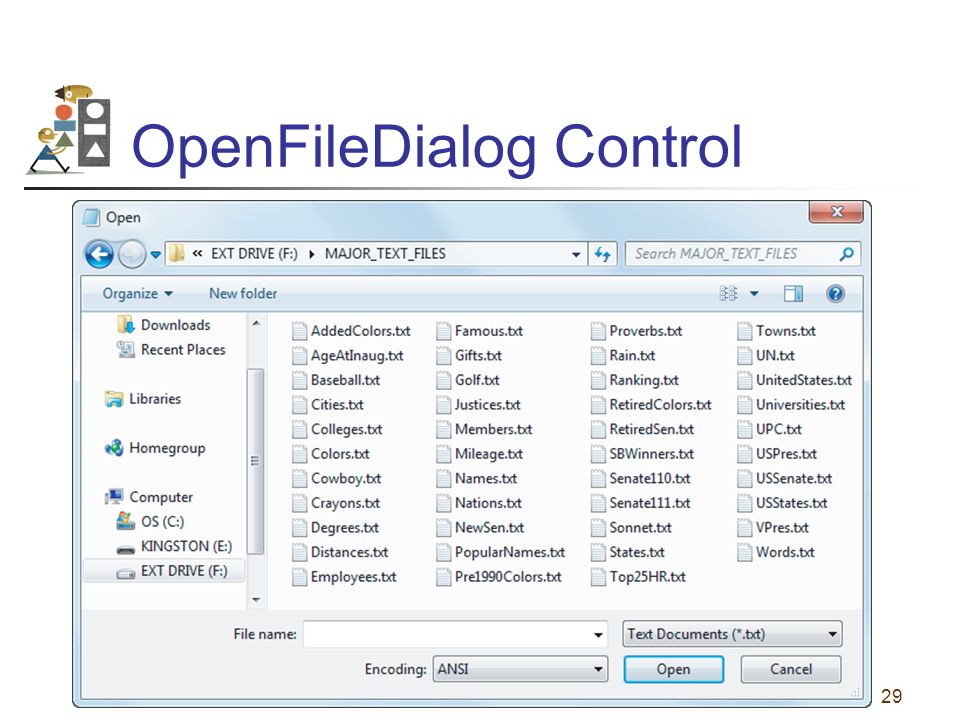Select Libraries in navigation pane
960x720 pixels.
143,399
